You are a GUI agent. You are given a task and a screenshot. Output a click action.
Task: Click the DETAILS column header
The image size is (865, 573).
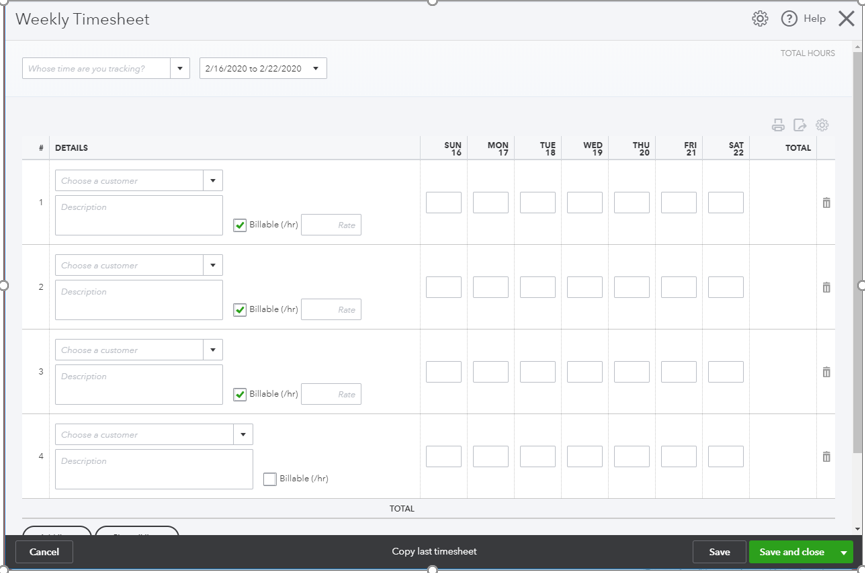click(x=71, y=148)
